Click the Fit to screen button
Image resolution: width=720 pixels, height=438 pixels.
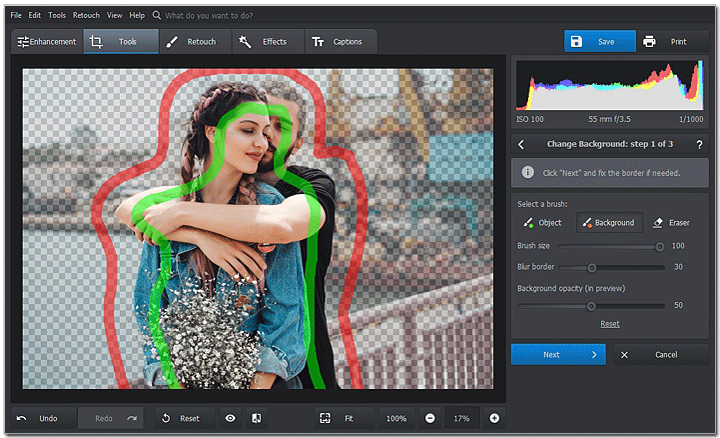[344, 418]
